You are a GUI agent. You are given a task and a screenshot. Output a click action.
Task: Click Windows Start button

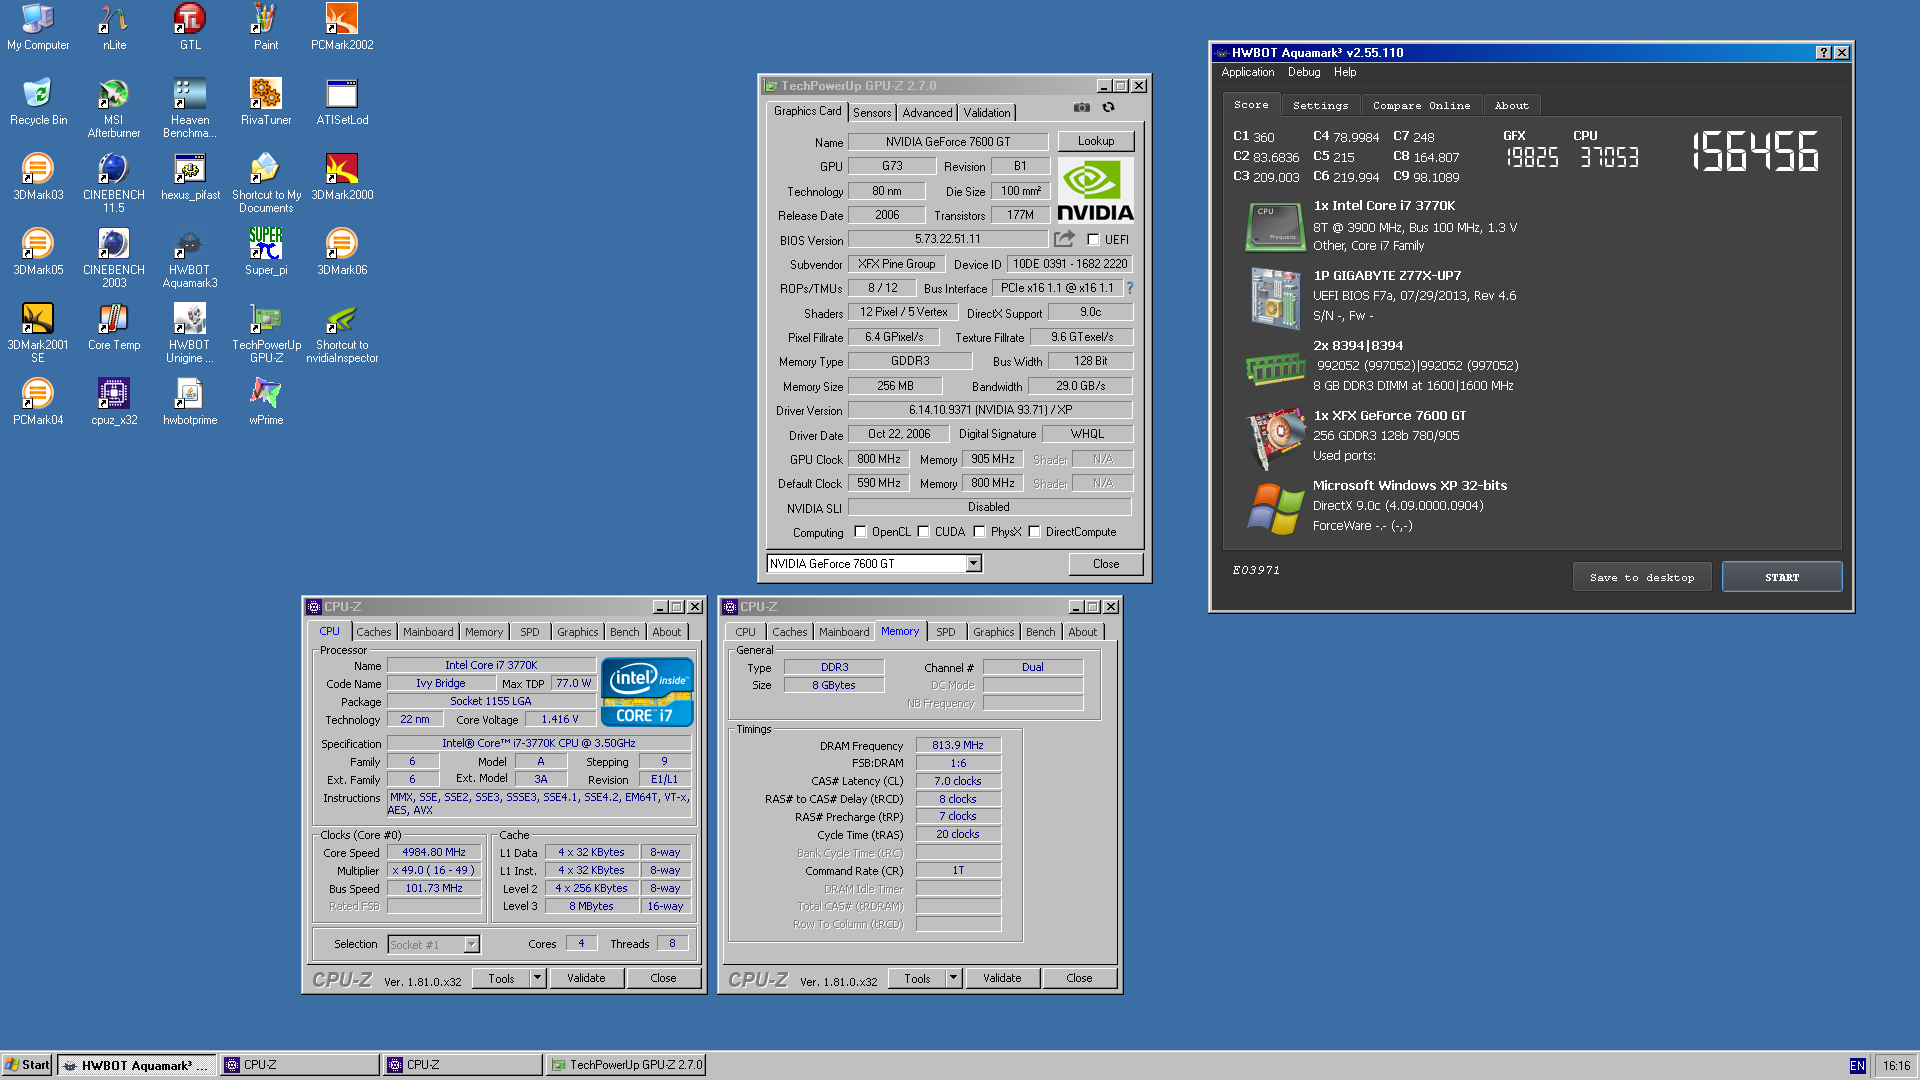[x=27, y=1065]
